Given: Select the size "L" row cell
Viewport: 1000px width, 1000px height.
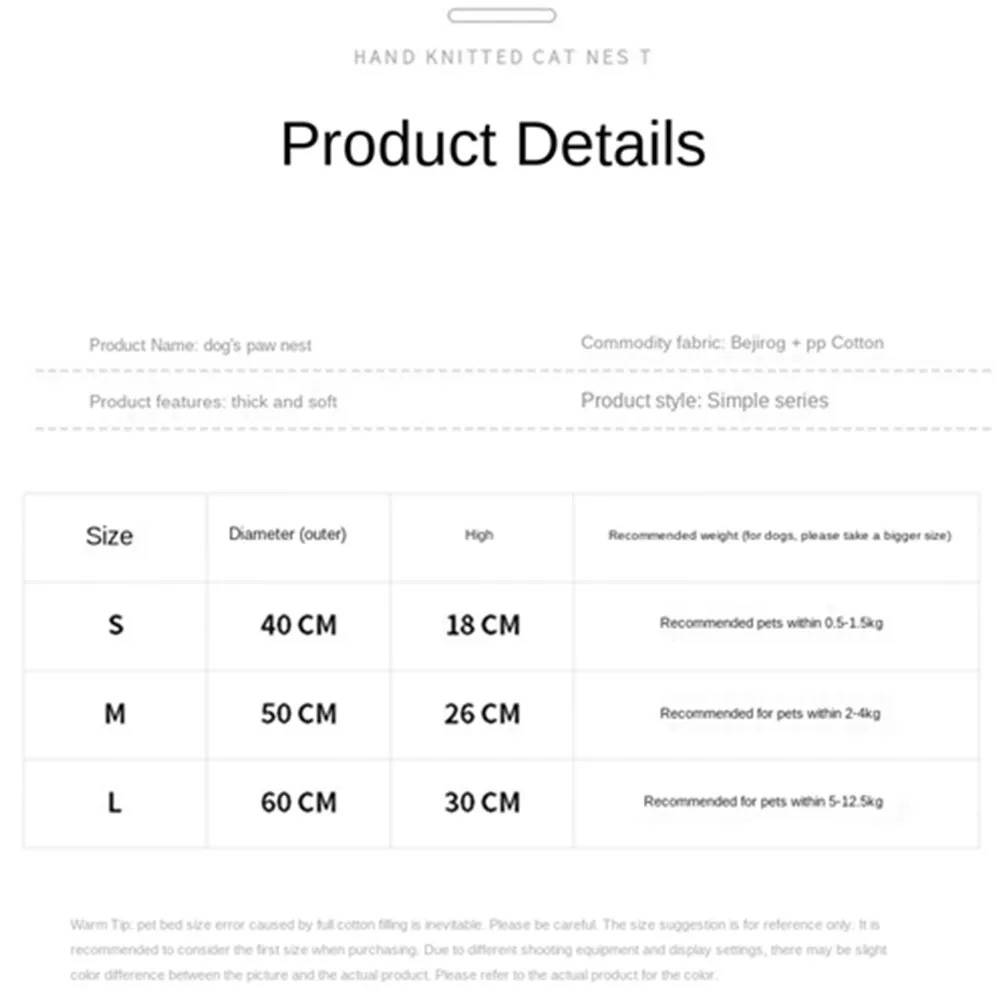Looking at the screenshot, I should pos(114,802).
